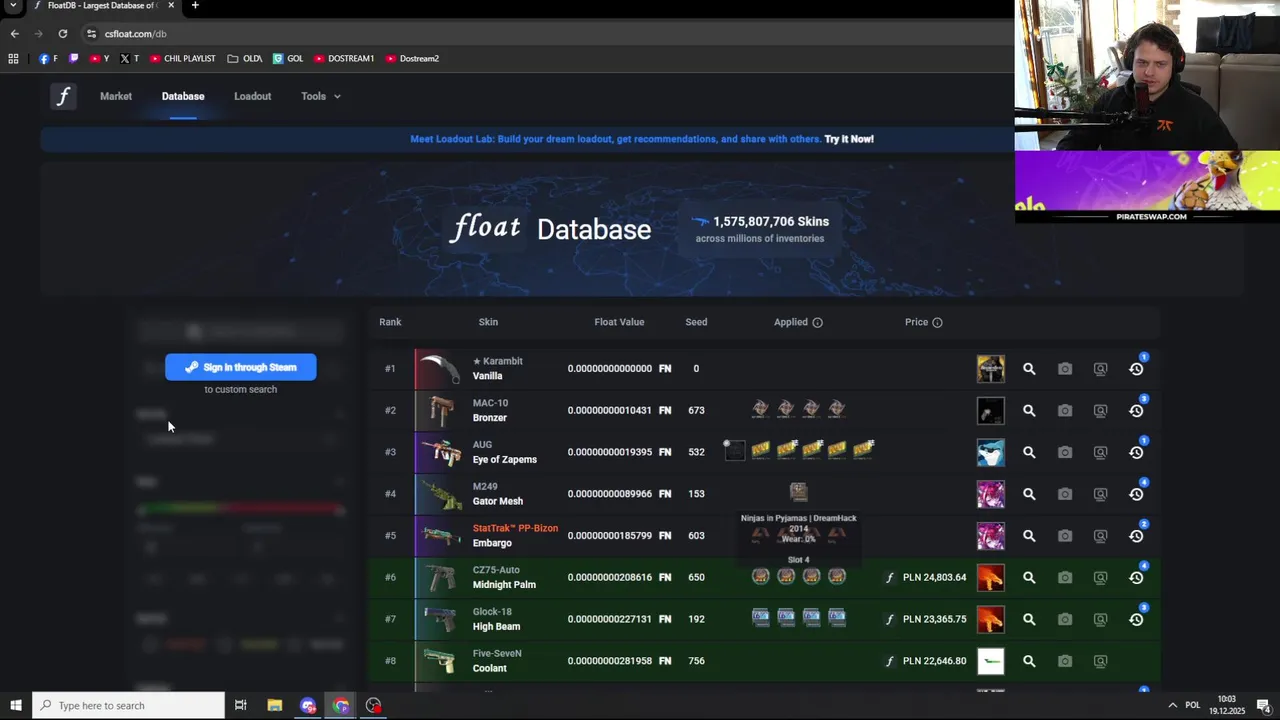1280x720 pixels.
Task: Click magnifier icon in MAC-10 Bronzer row
Action: click(1029, 411)
